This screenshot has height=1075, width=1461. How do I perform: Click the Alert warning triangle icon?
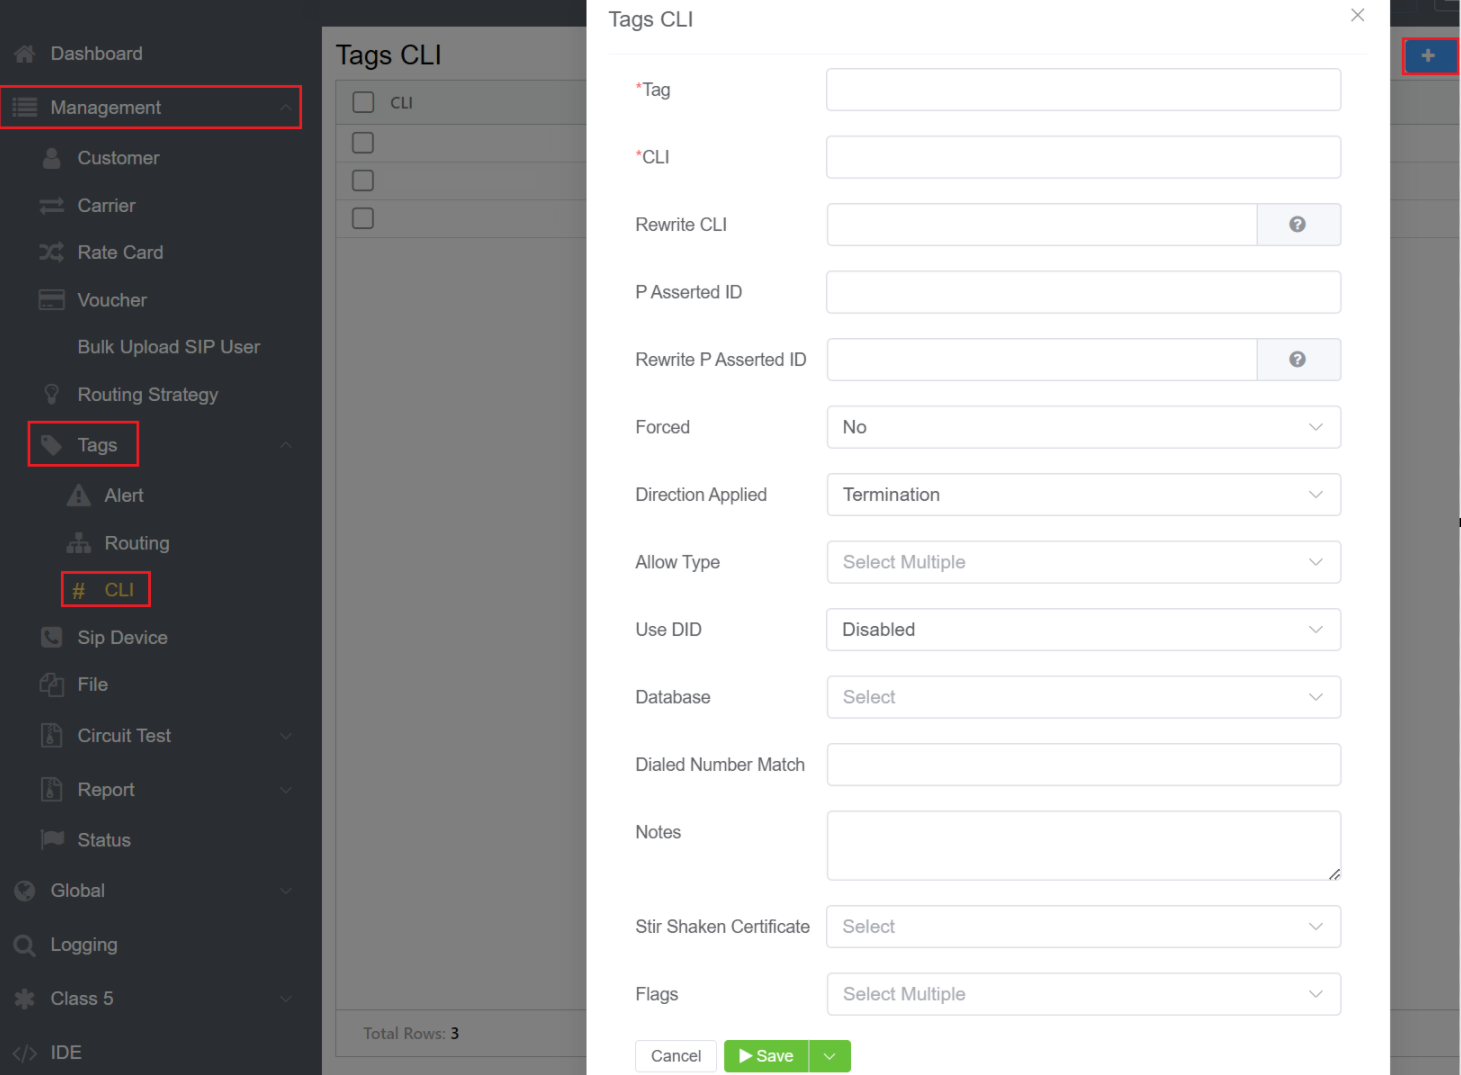78,496
